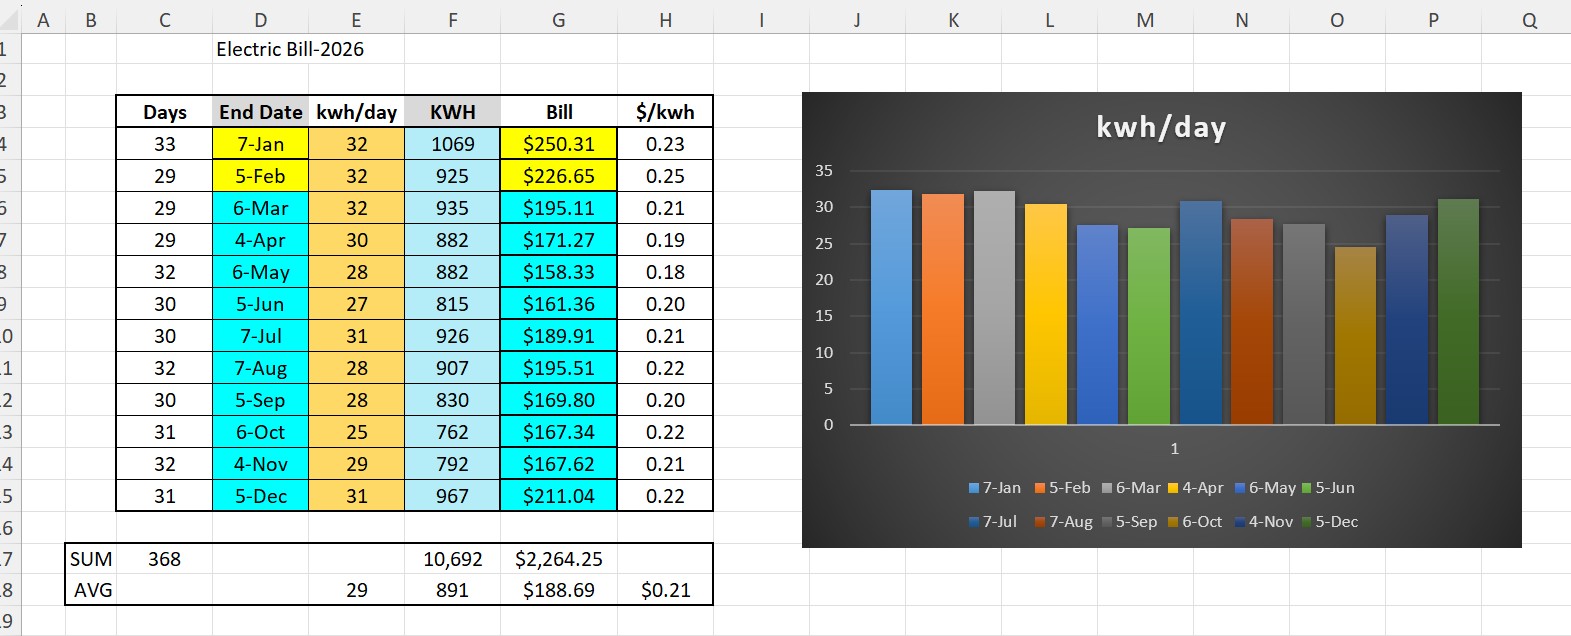Screen dimensions: 1571x636
Task: Select the cell containing $250.31
Action: pos(558,144)
